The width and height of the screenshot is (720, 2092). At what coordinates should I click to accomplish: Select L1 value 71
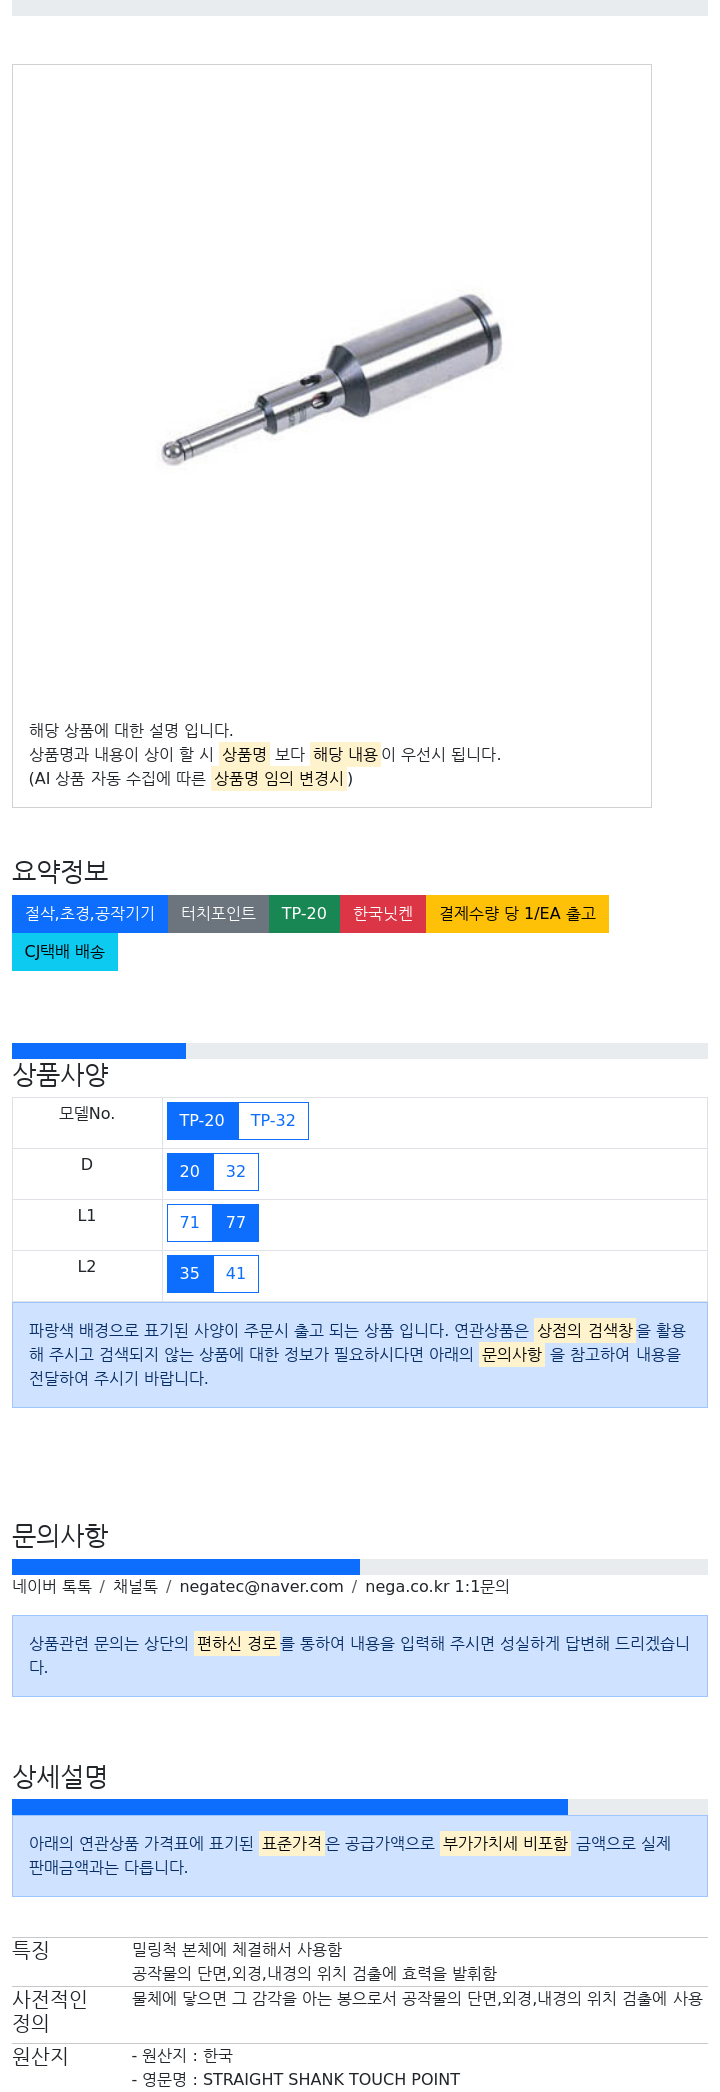click(190, 1223)
